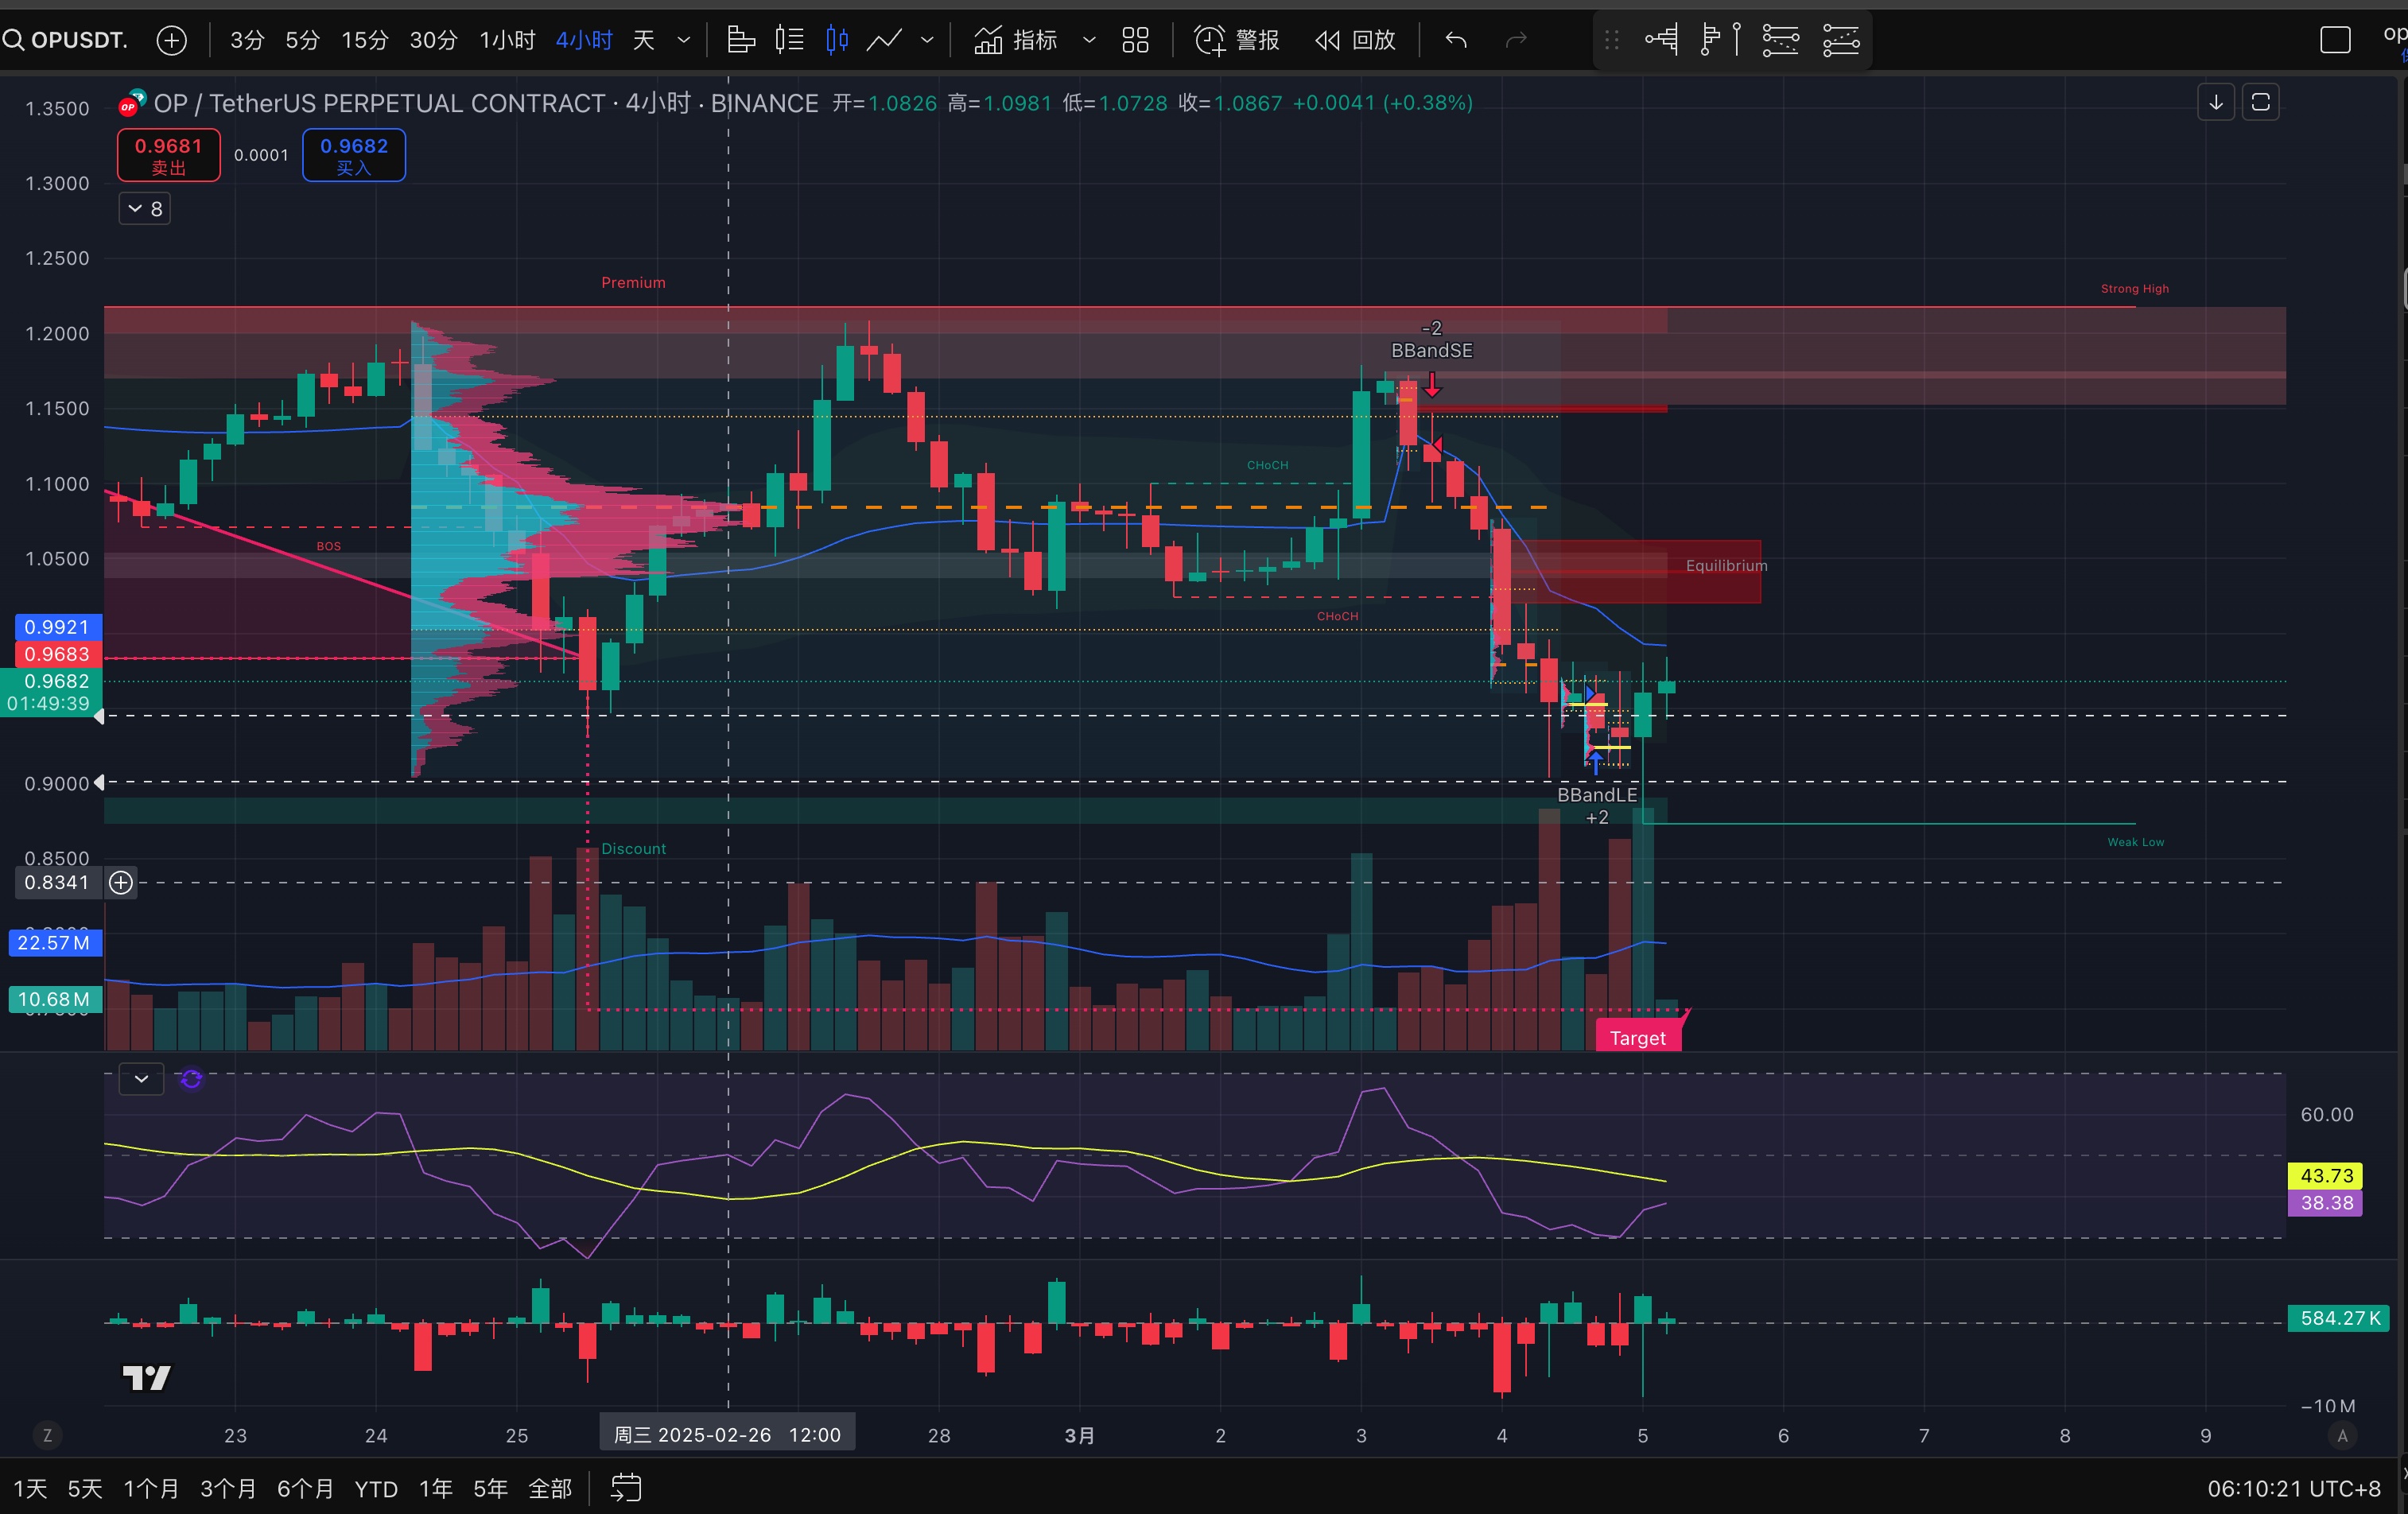Click the undo arrow
The height and width of the screenshot is (1514, 2408).
(x=1456, y=40)
